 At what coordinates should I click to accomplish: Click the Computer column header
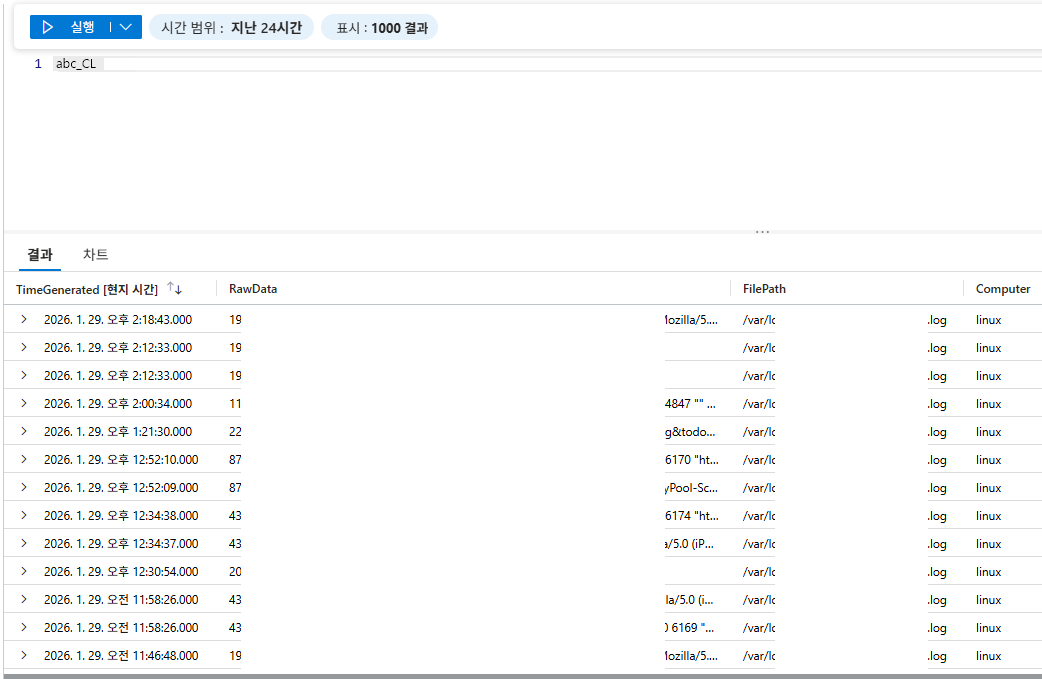(x=1003, y=289)
